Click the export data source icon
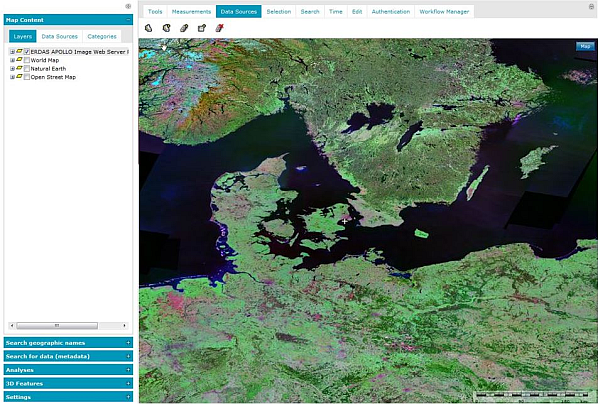This screenshot has height=404, width=600. pos(202,28)
